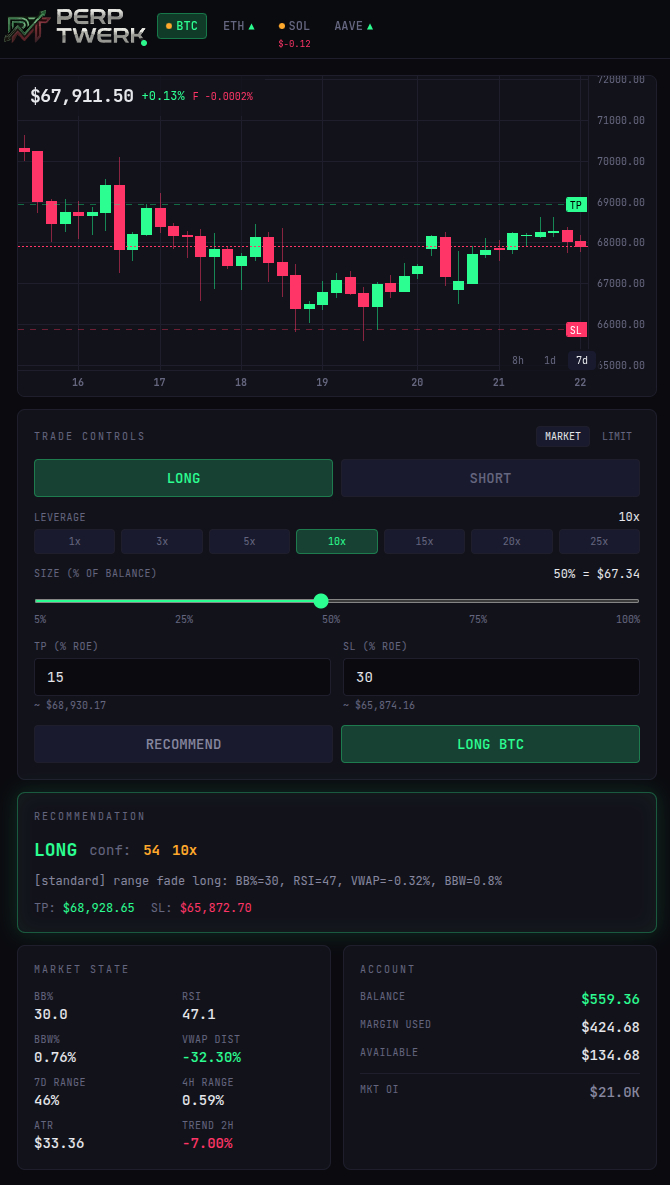Click the size percentage slider handle
The width and height of the screenshot is (670, 1185).
pos(321,601)
